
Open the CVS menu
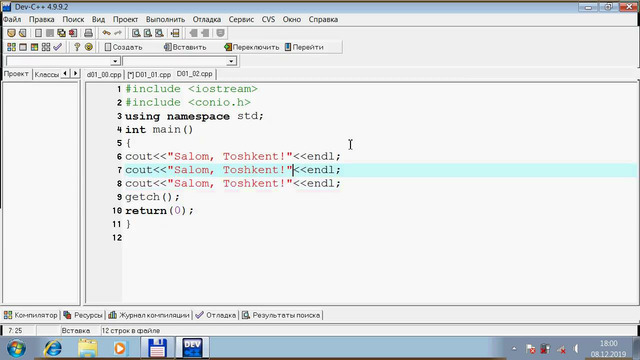[268, 19]
